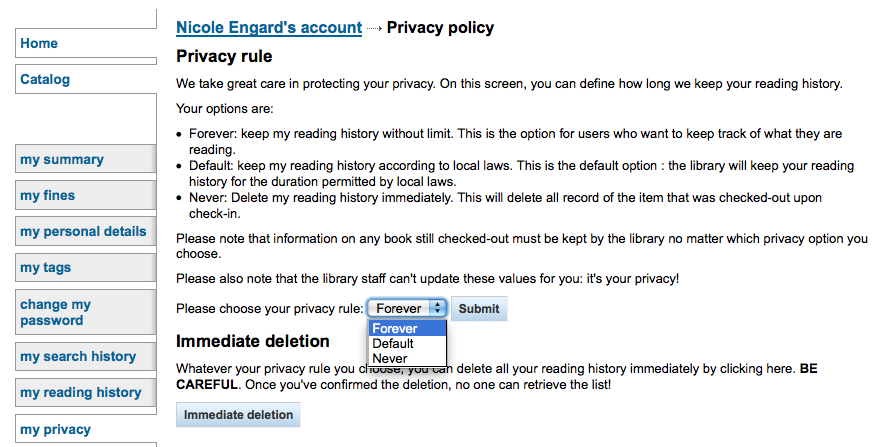Viewport: 873px width, 447px height.
Task: Click the Immediate deletion heading
Action: coord(253,341)
